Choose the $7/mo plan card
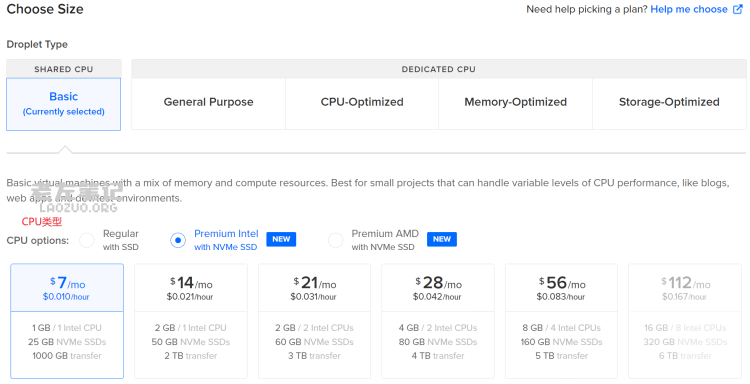Image resolution: width=750 pixels, height=384 pixels. 67,321
